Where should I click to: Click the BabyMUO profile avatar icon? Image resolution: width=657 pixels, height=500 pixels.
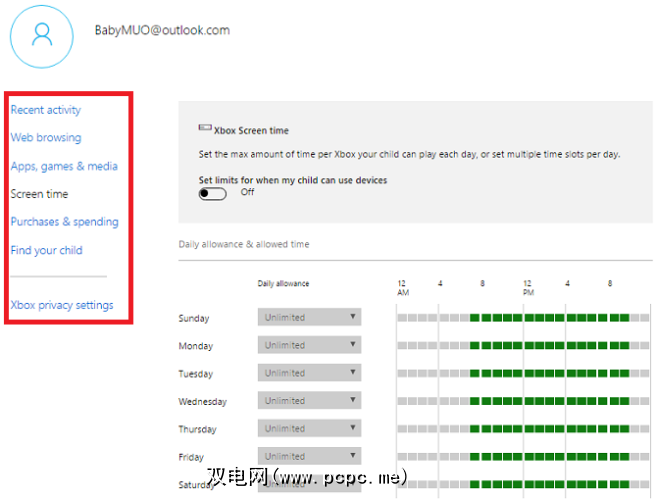click(x=42, y=36)
